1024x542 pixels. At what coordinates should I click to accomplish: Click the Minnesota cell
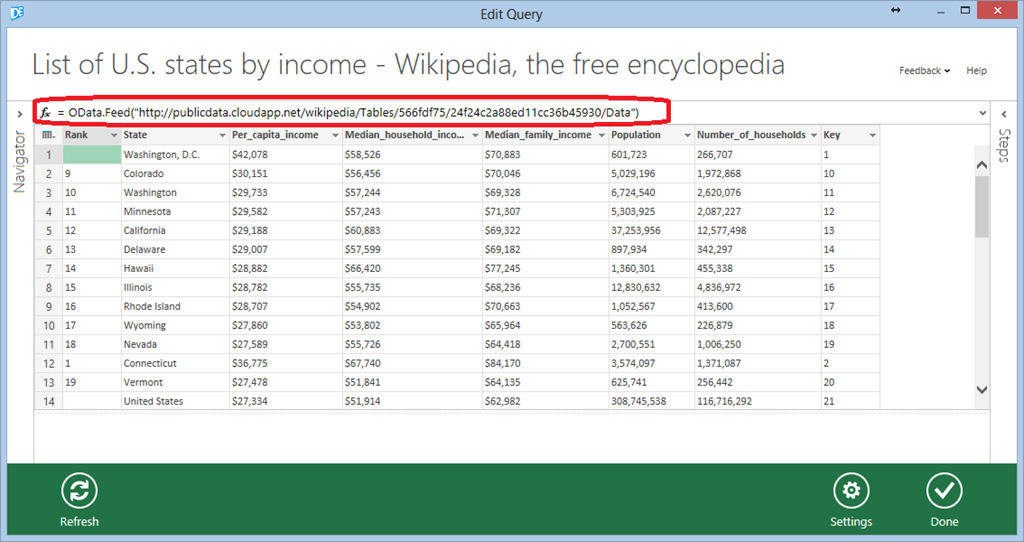point(175,212)
